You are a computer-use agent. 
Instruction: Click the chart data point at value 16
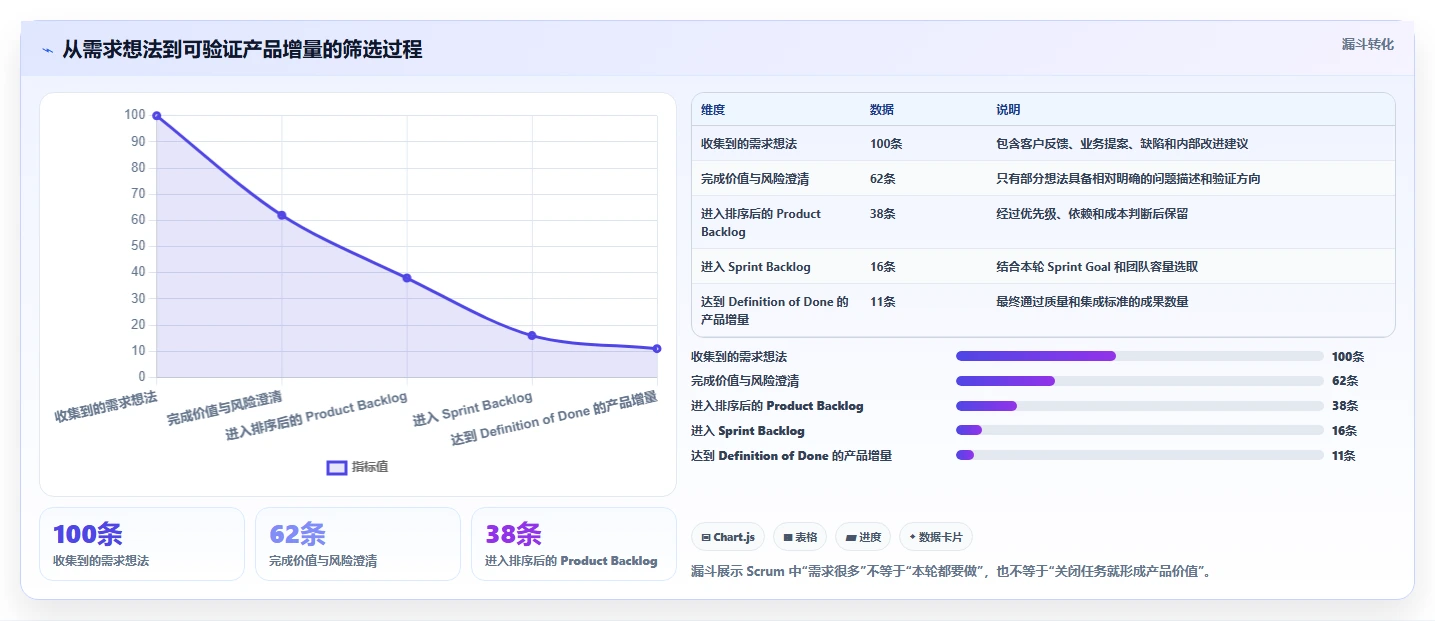pos(532,336)
